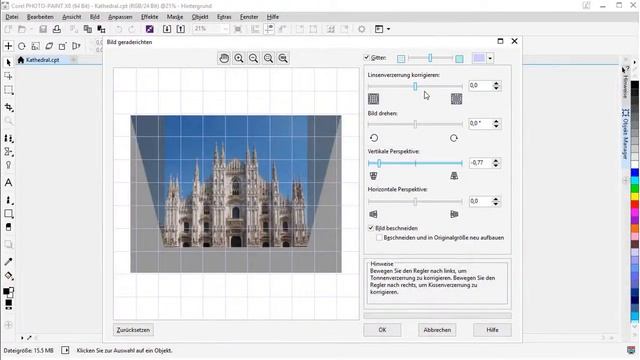Viewport: 640px width, 360px height.
Task: Open the grid color dropdown arrow
Action: click(x=490, y=58)
